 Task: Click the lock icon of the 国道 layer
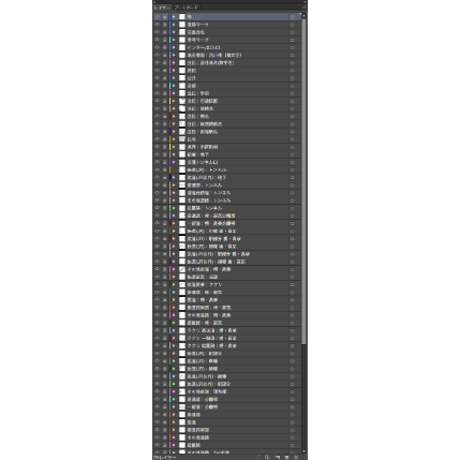tap(164, 422)
